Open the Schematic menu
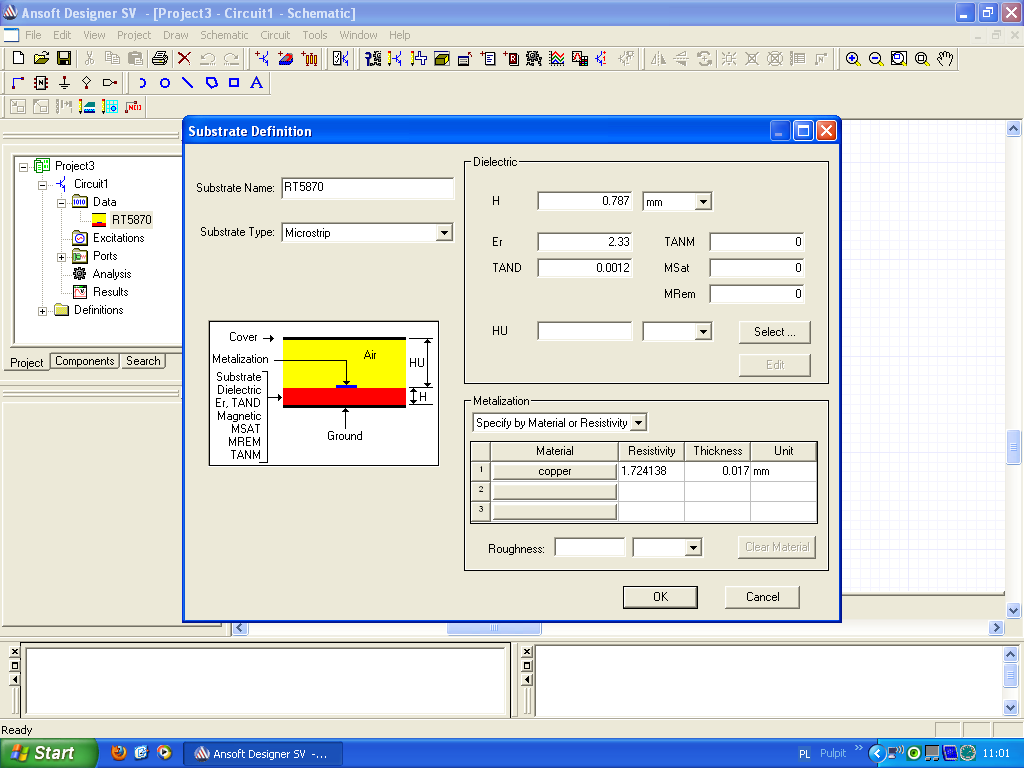1024x768 pixels. coord(224,34)
